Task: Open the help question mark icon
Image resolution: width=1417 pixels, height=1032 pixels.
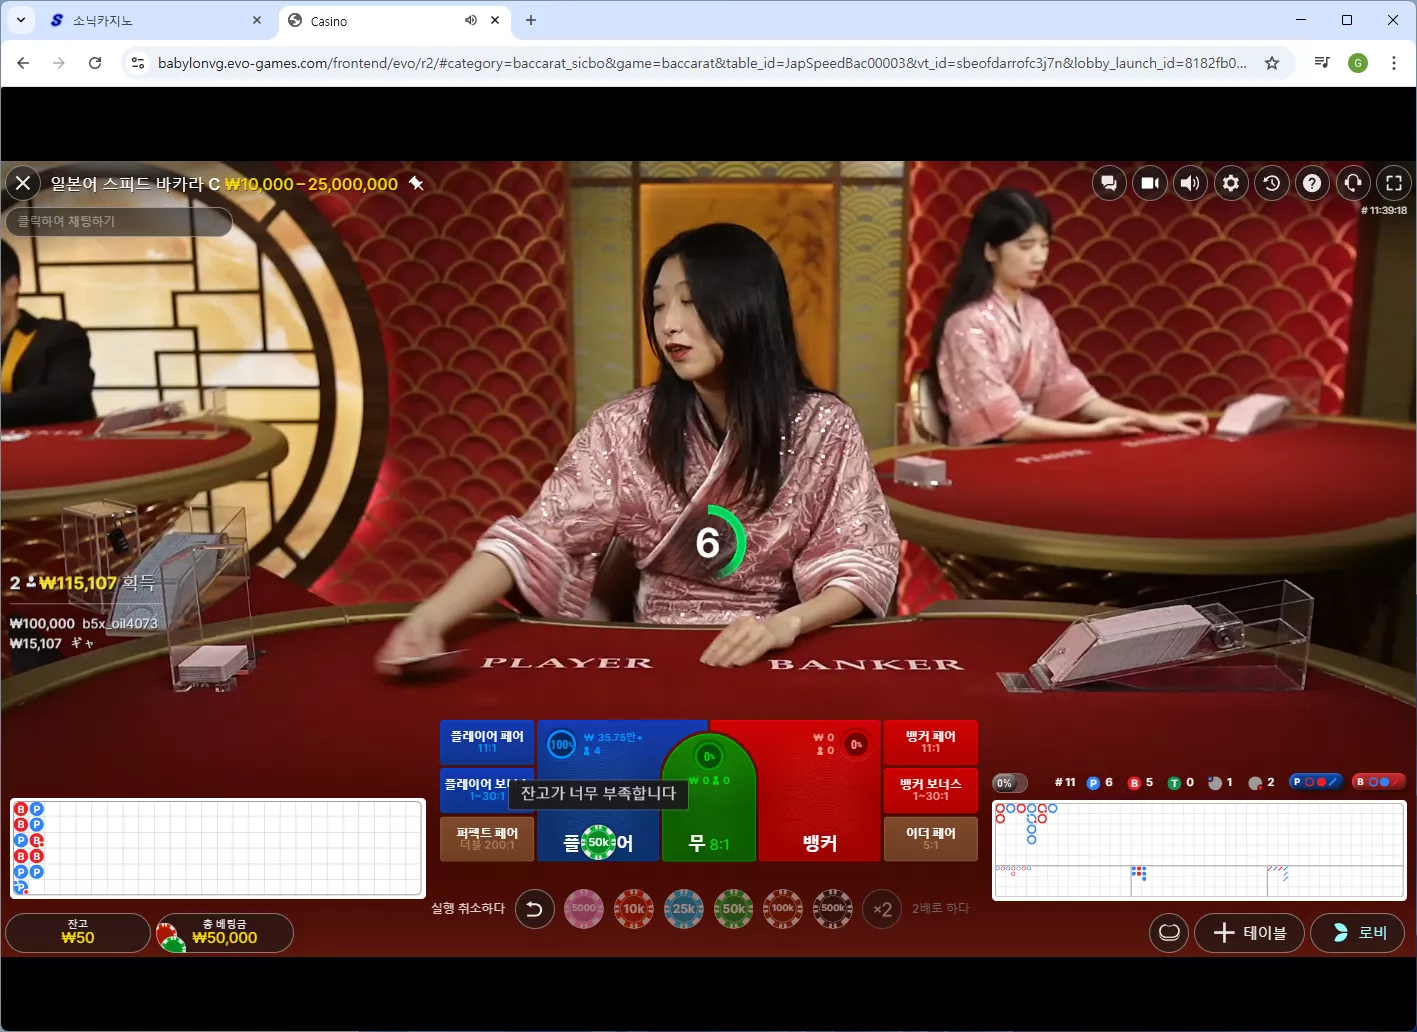Action: pyautogui.click(x=1312, y=183)
